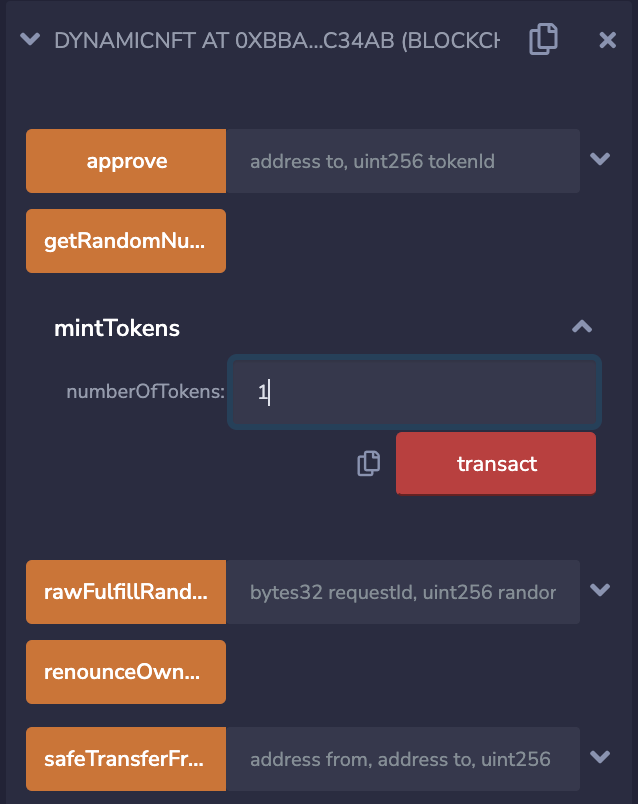Viewport: 638px width, 804px height.
Task: Expand the safeTransferFrom parameters
Action: 600,757
